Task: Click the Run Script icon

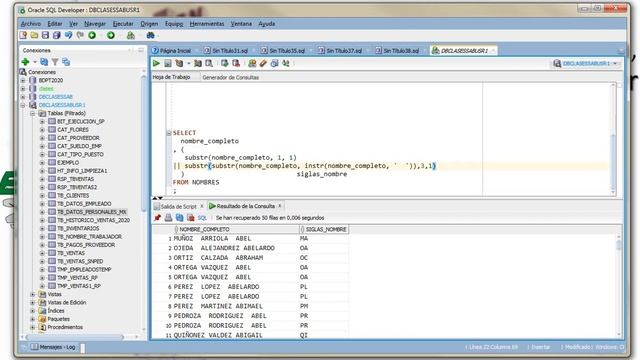Action: 168,63
